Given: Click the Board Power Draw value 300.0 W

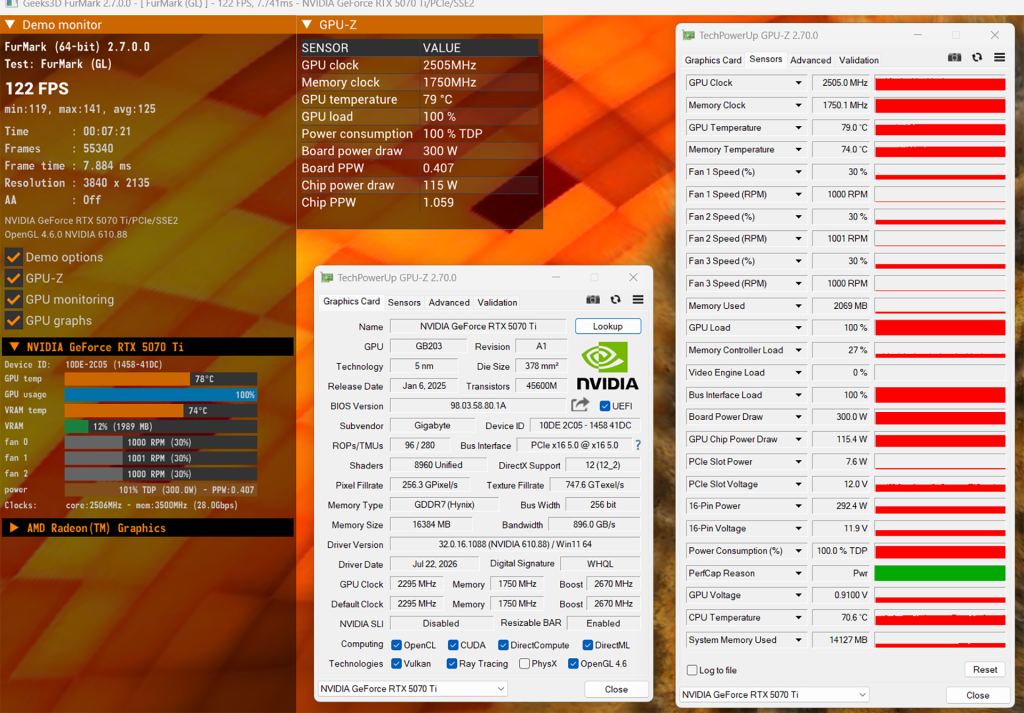Looking at the screenshot, I should coord(841,417).
